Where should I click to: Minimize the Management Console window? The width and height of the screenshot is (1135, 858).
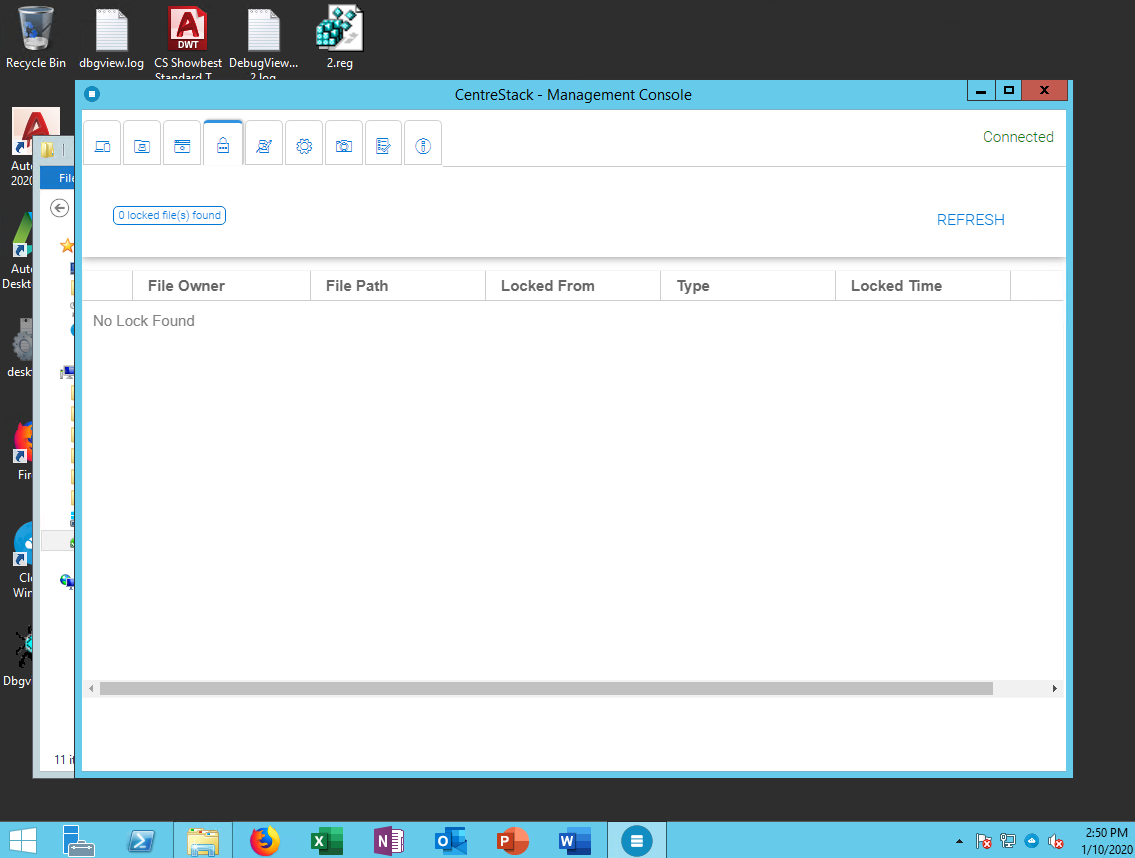pos(981,91)
